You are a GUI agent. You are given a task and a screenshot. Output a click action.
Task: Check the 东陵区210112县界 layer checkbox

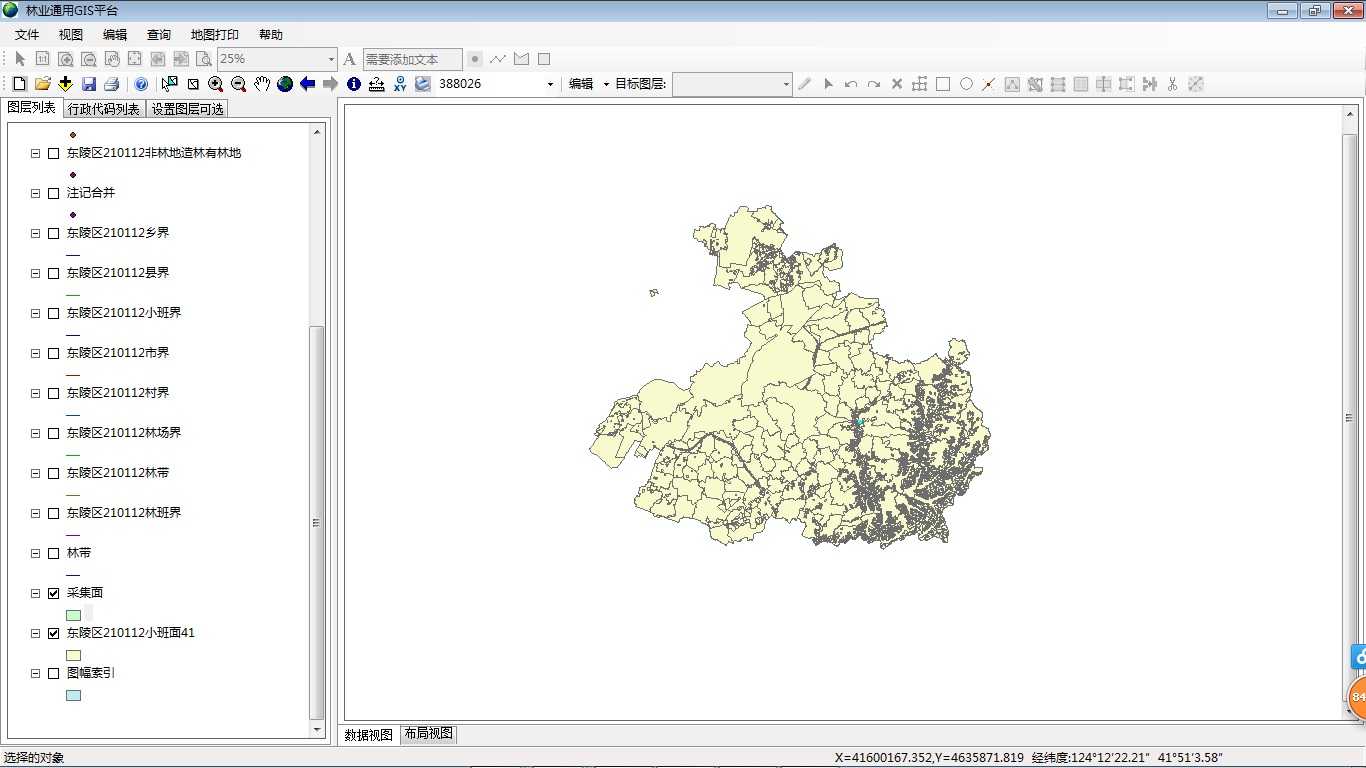(x=54, y=273)
